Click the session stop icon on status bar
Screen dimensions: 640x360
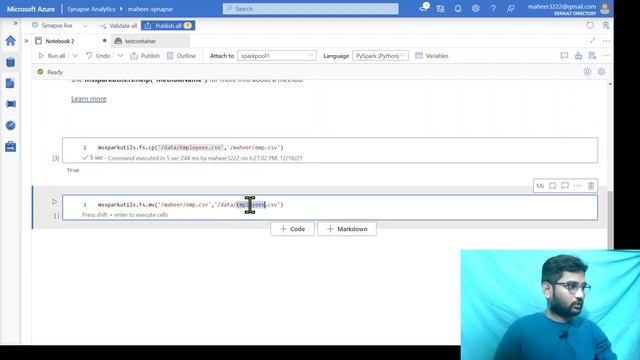pos(587,72)
